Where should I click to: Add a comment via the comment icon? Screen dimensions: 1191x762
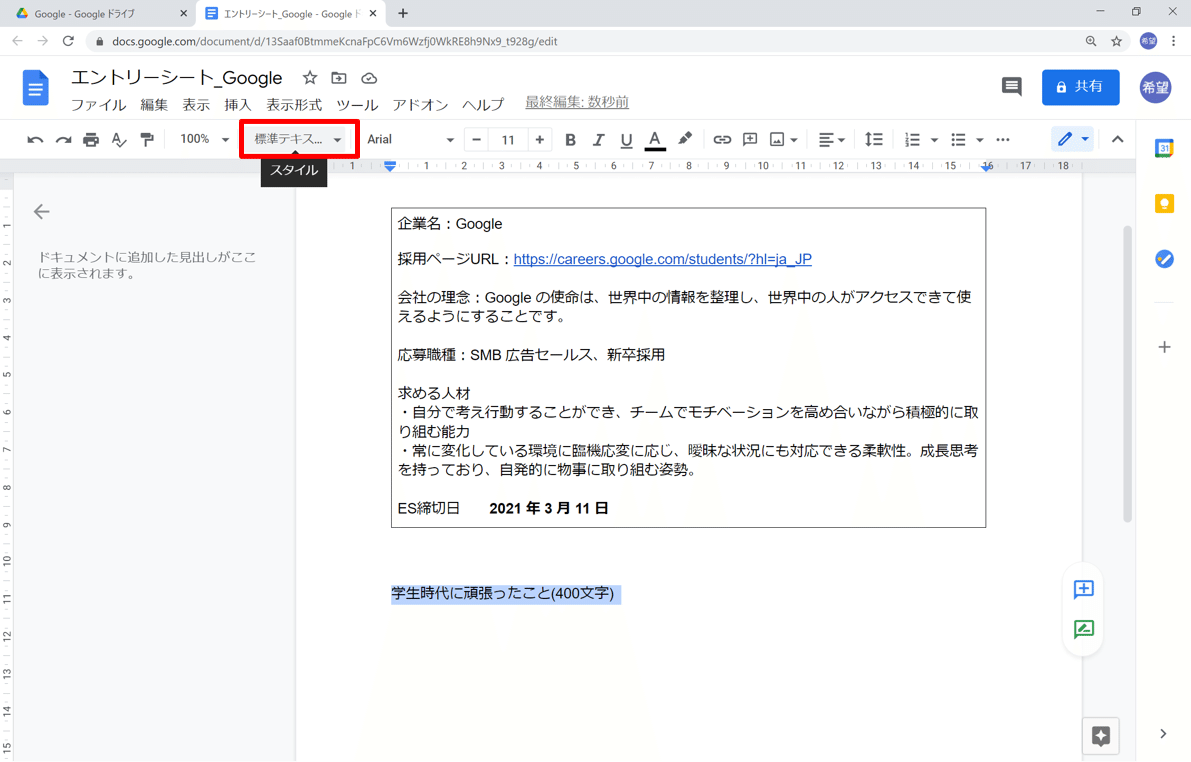coord(750,139)
